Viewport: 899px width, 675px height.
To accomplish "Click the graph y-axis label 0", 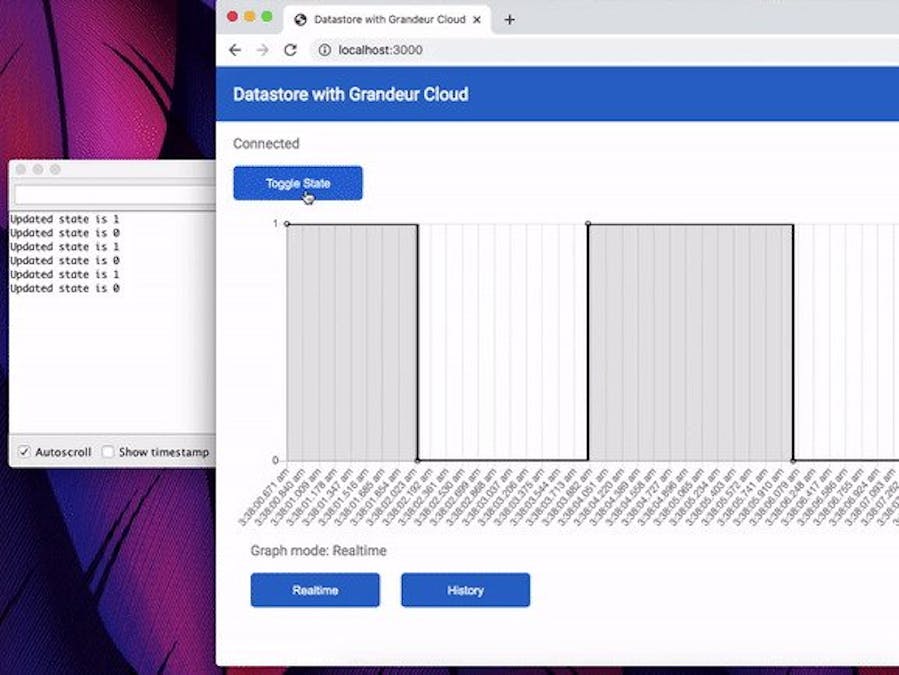I will click(x=275, y=460).
